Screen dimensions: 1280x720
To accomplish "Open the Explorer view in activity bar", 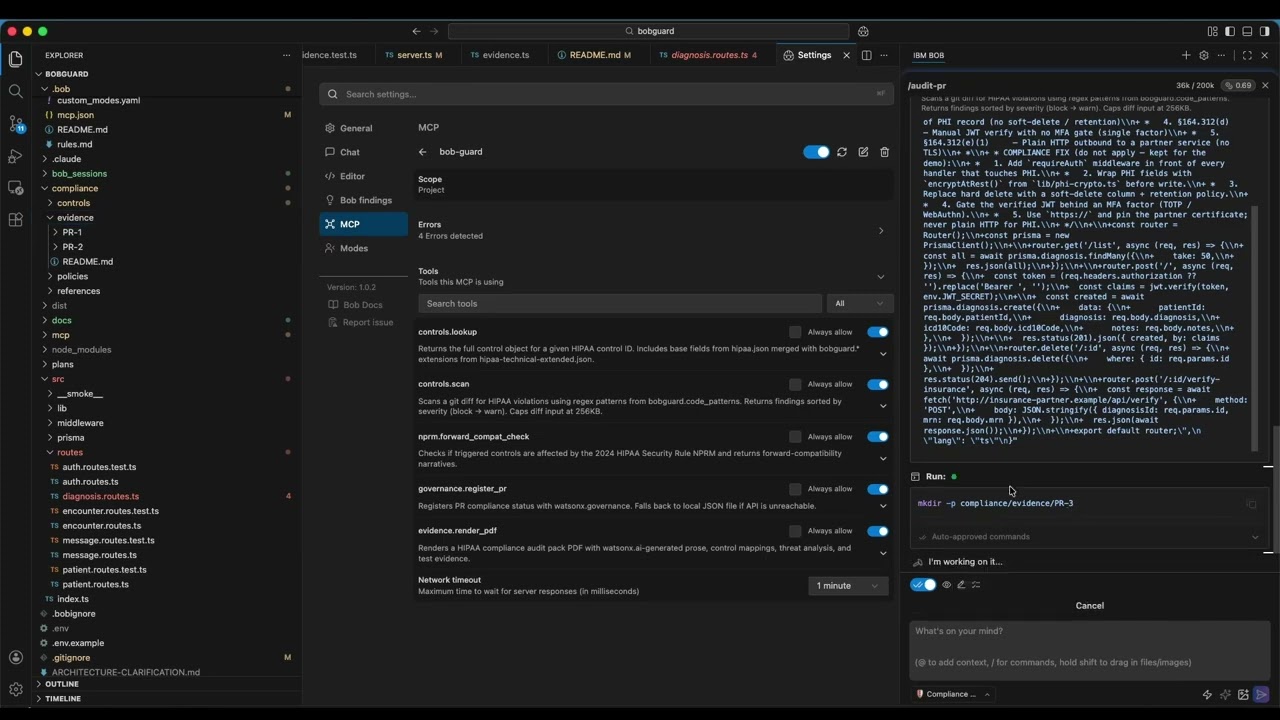I will pyautogui.click(x=16, y=60).
